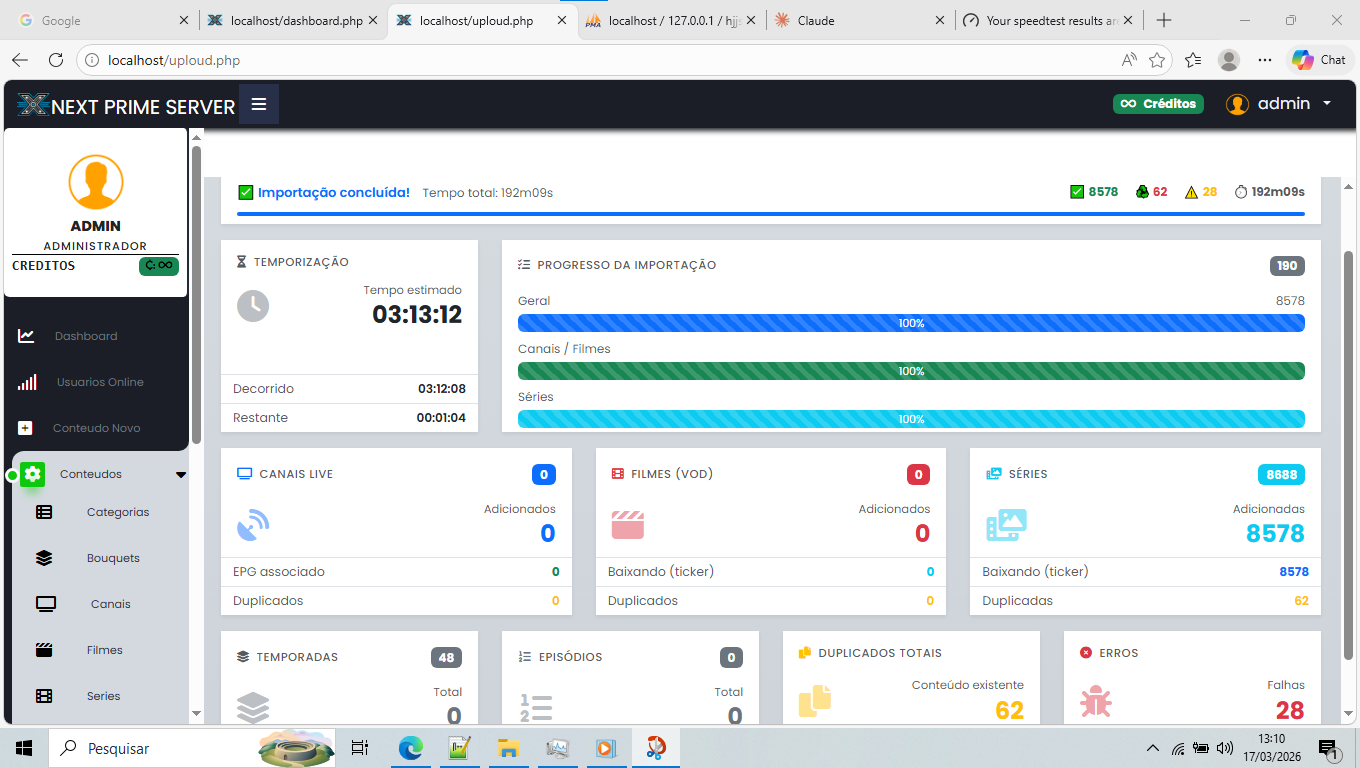Open Conteudo Novo page
Screen dimensions: 1360x768
click(96, 428)
